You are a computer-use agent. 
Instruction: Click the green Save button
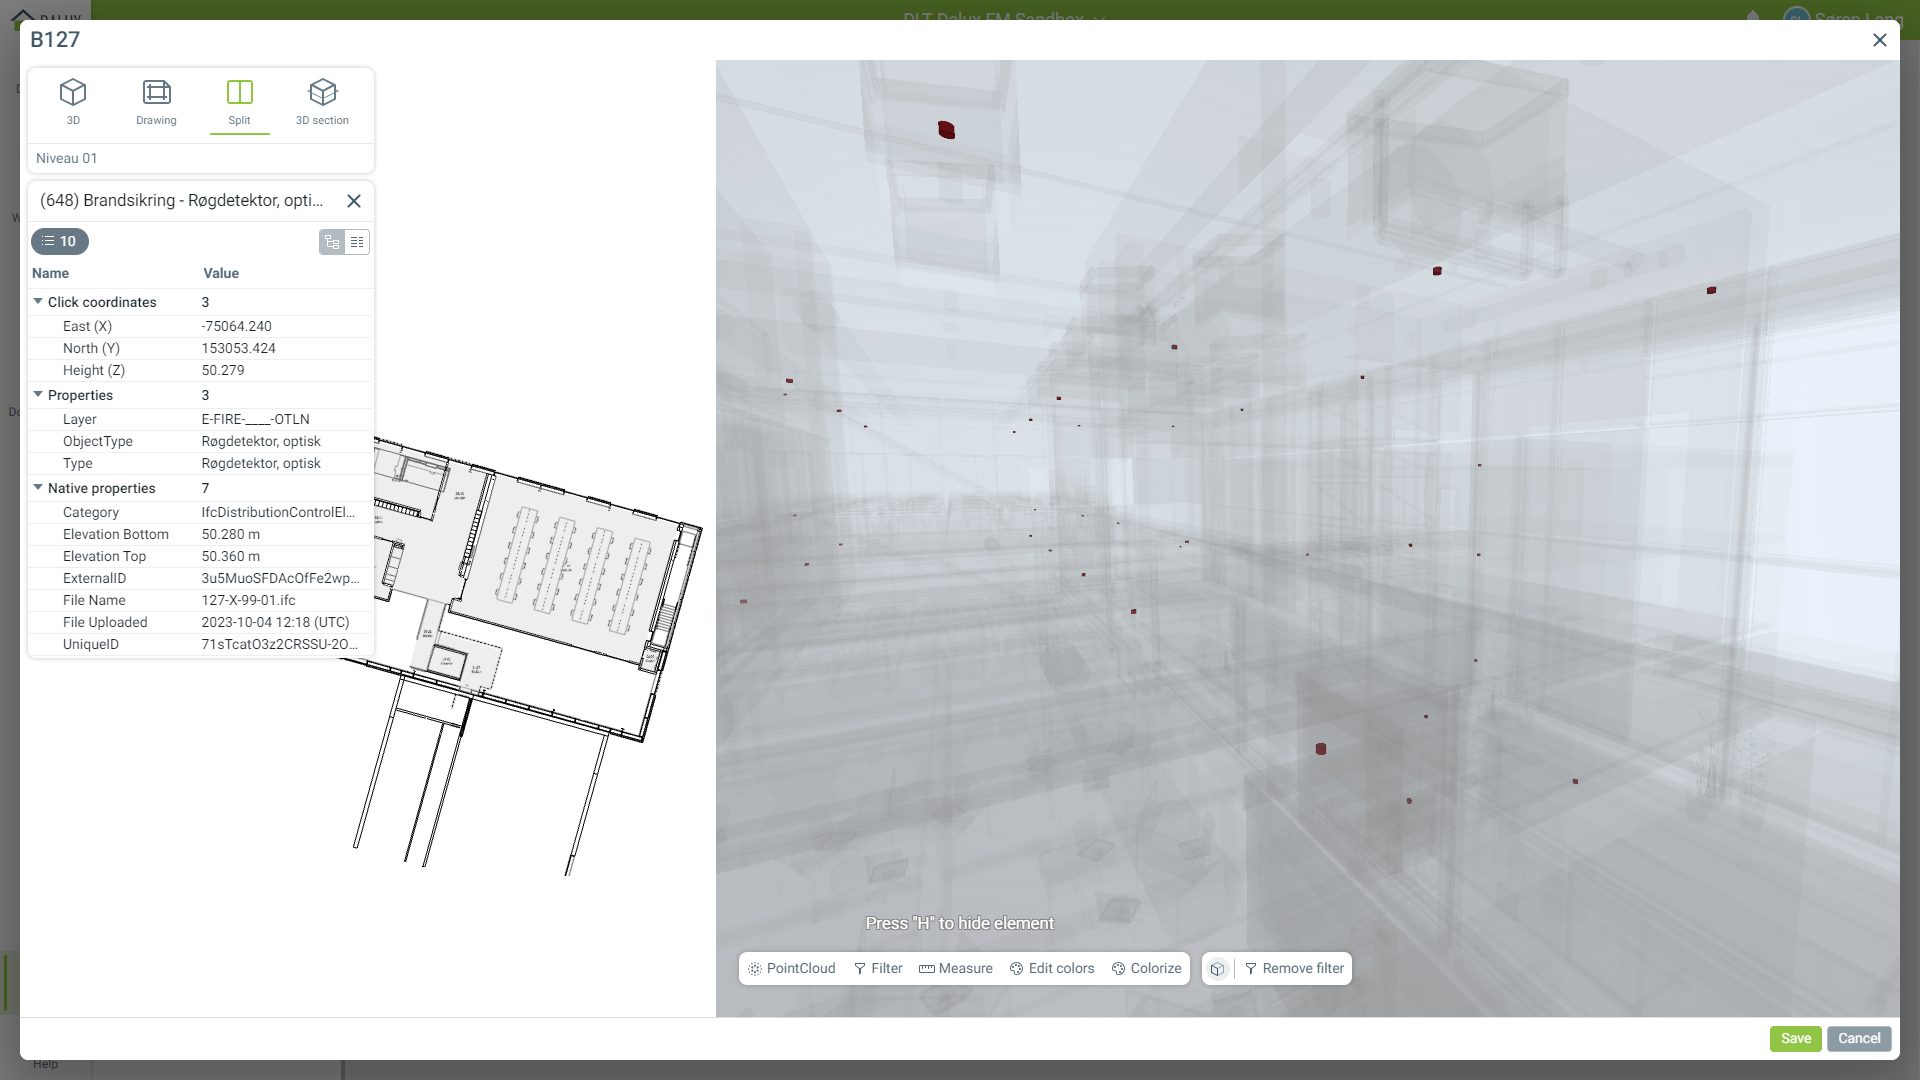tap(1795, 1038)
